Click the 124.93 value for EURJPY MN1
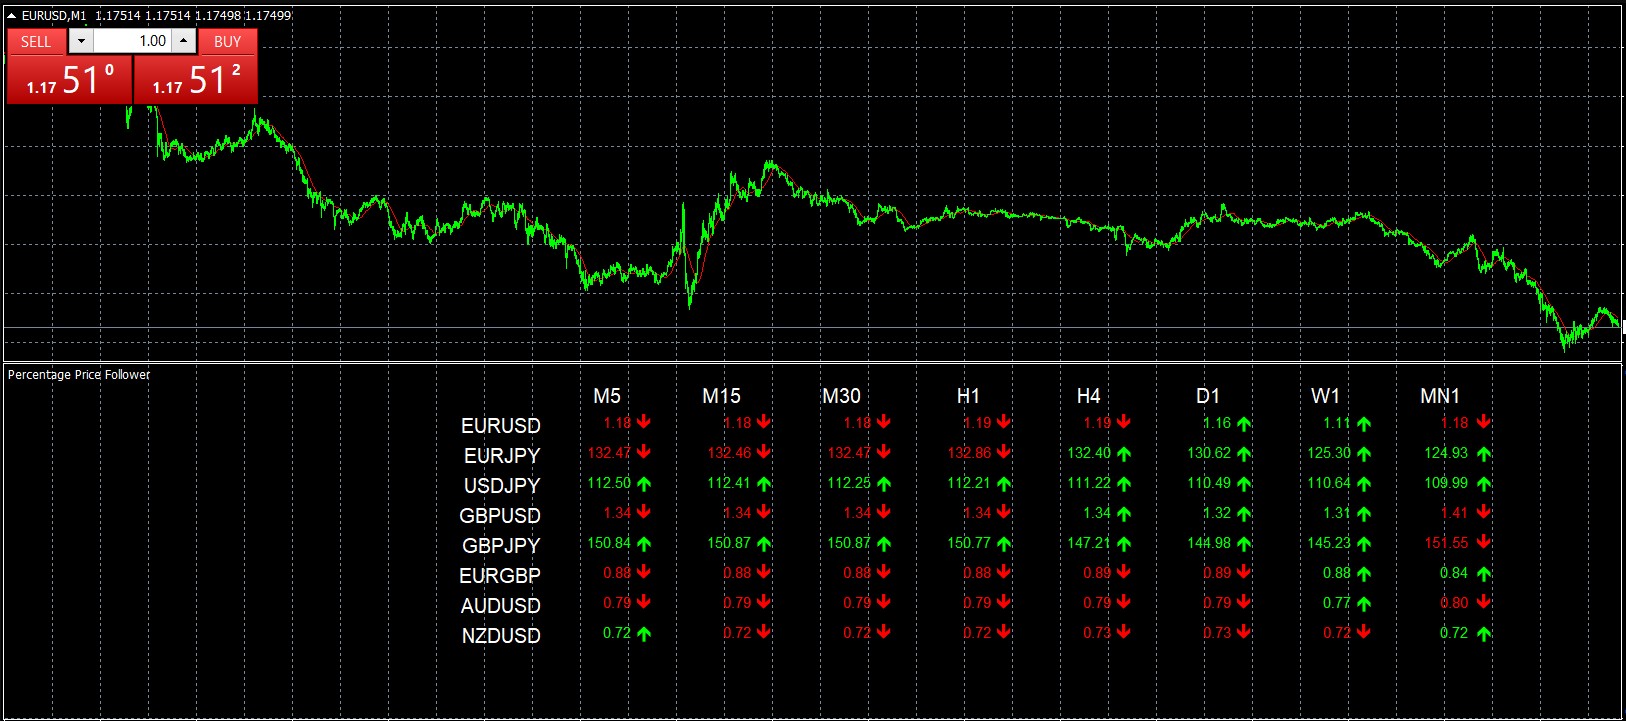1626x721 pixels. (x=1446, y=453)
